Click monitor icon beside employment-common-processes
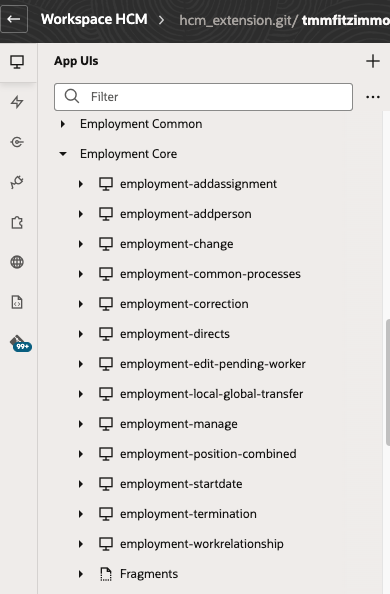390x594 pixels. pos(106,274)
